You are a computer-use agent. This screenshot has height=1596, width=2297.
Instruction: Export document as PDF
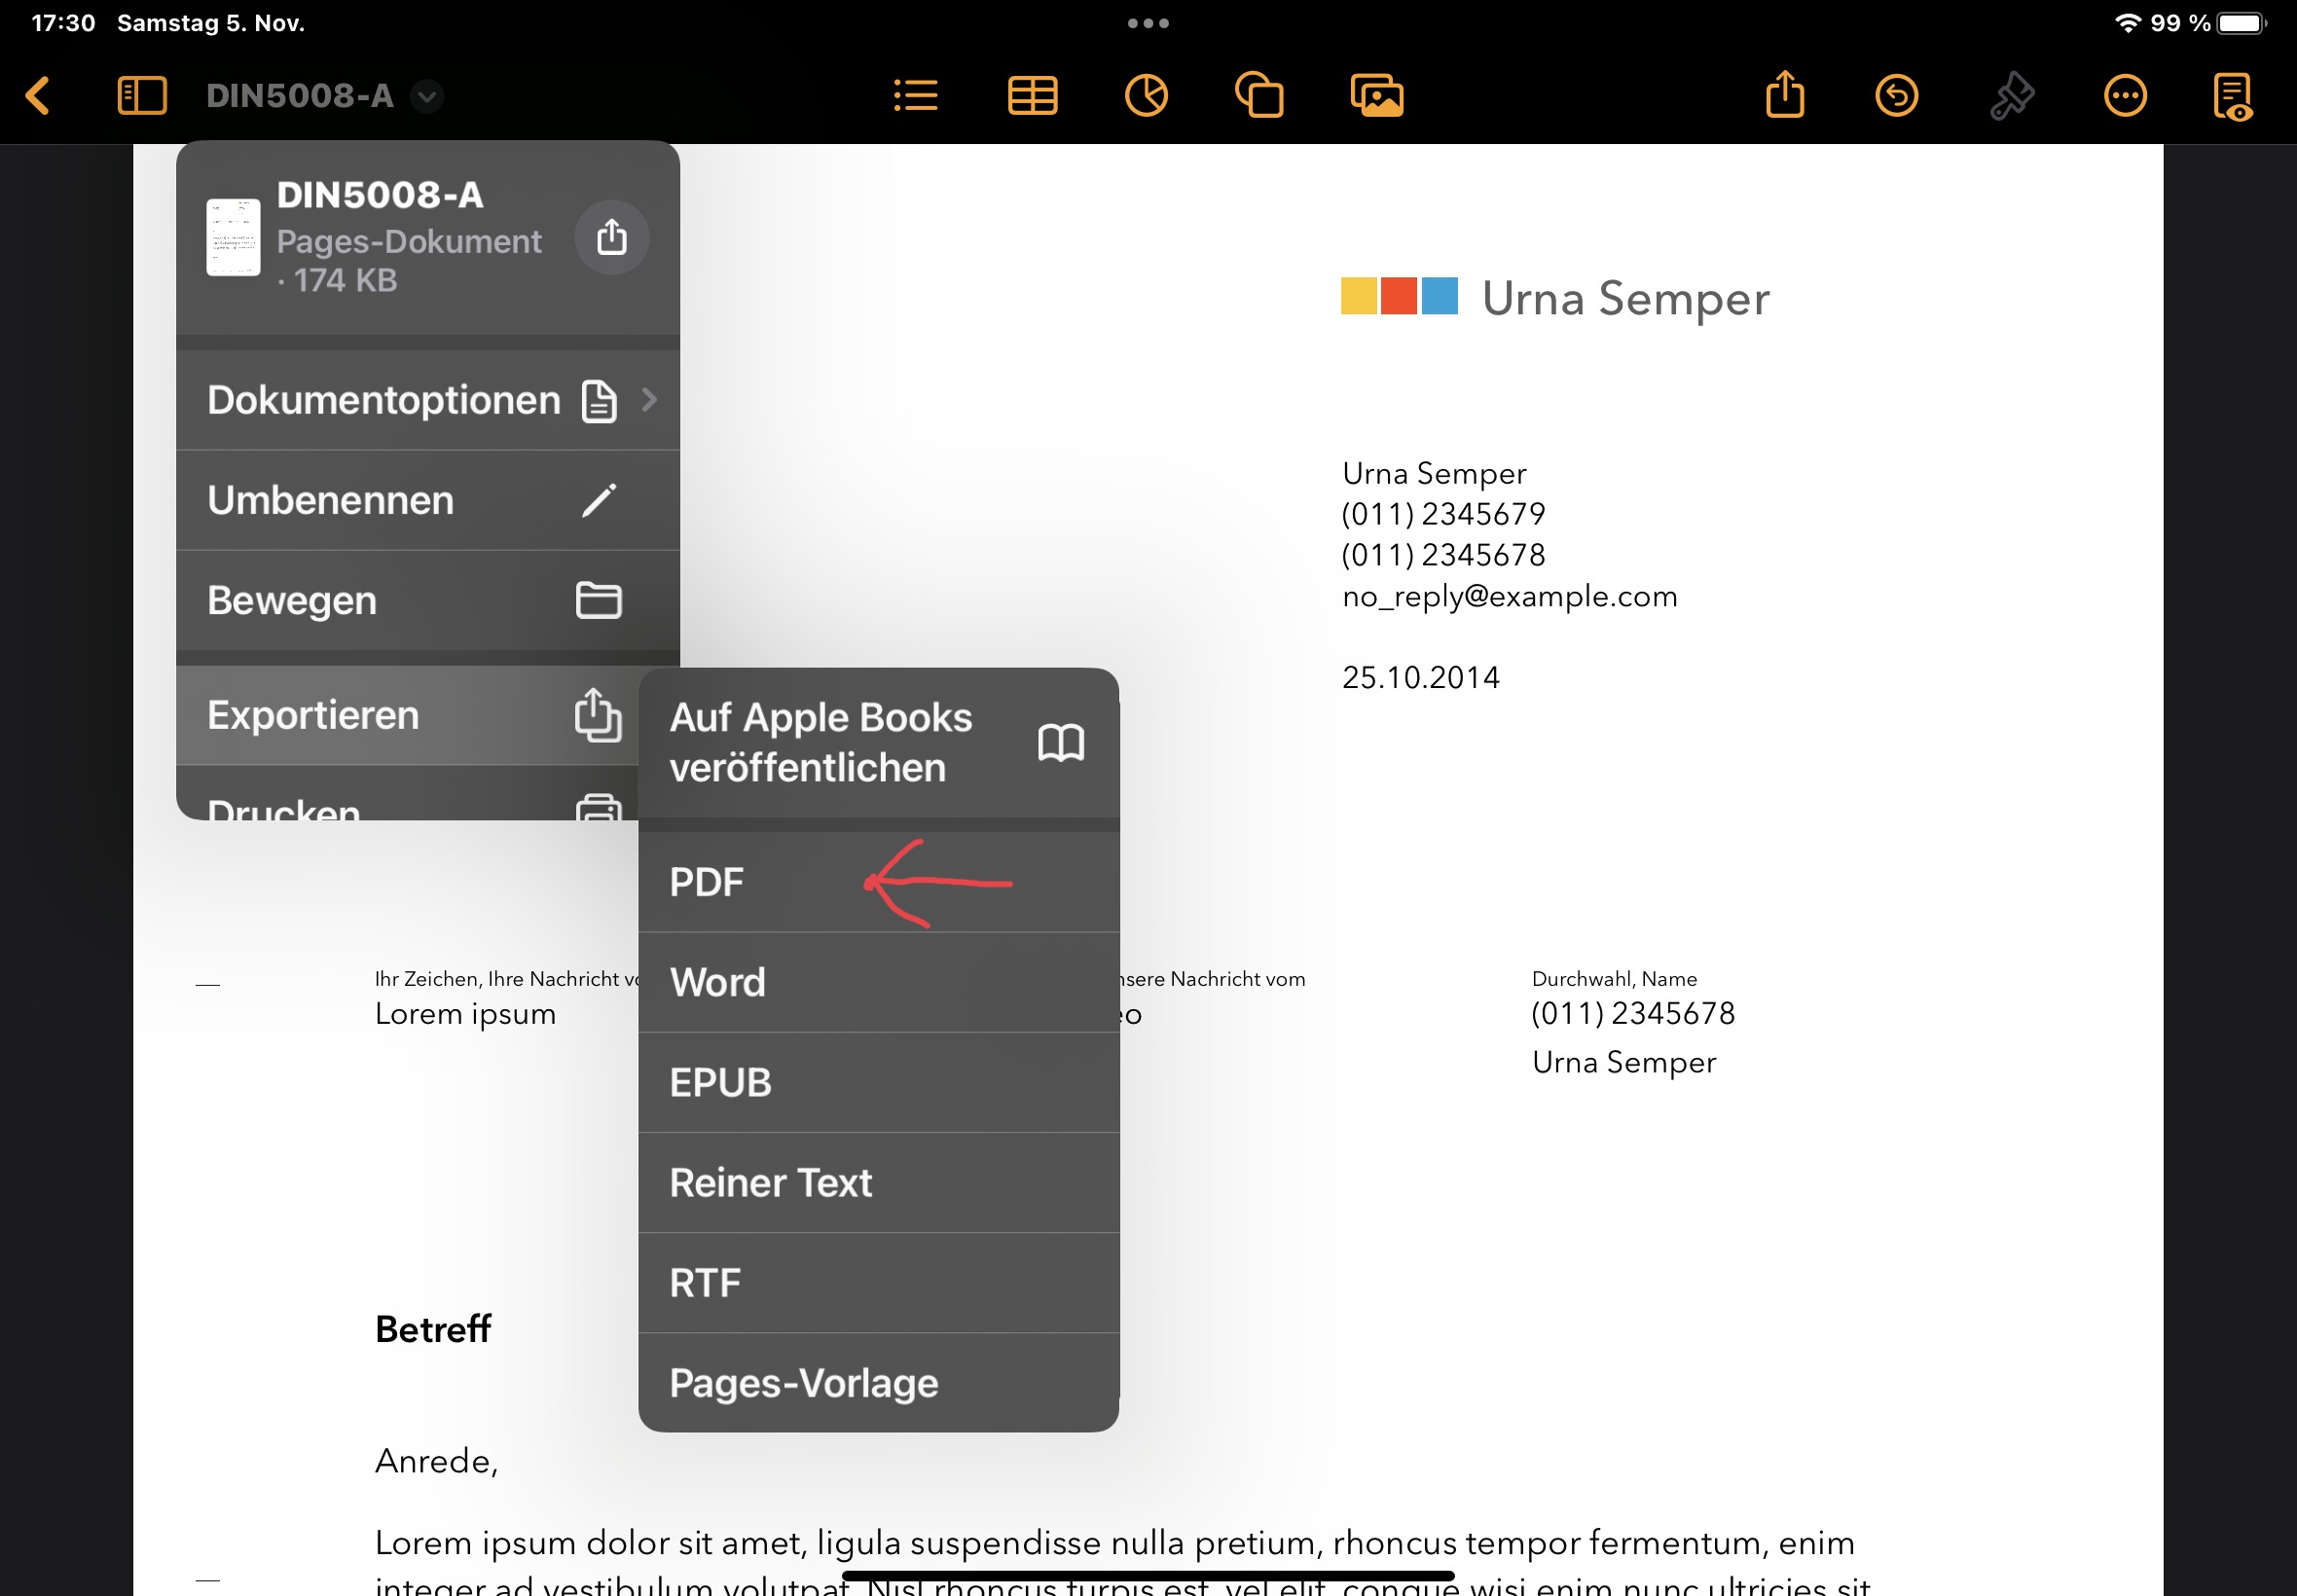(707, 882)
